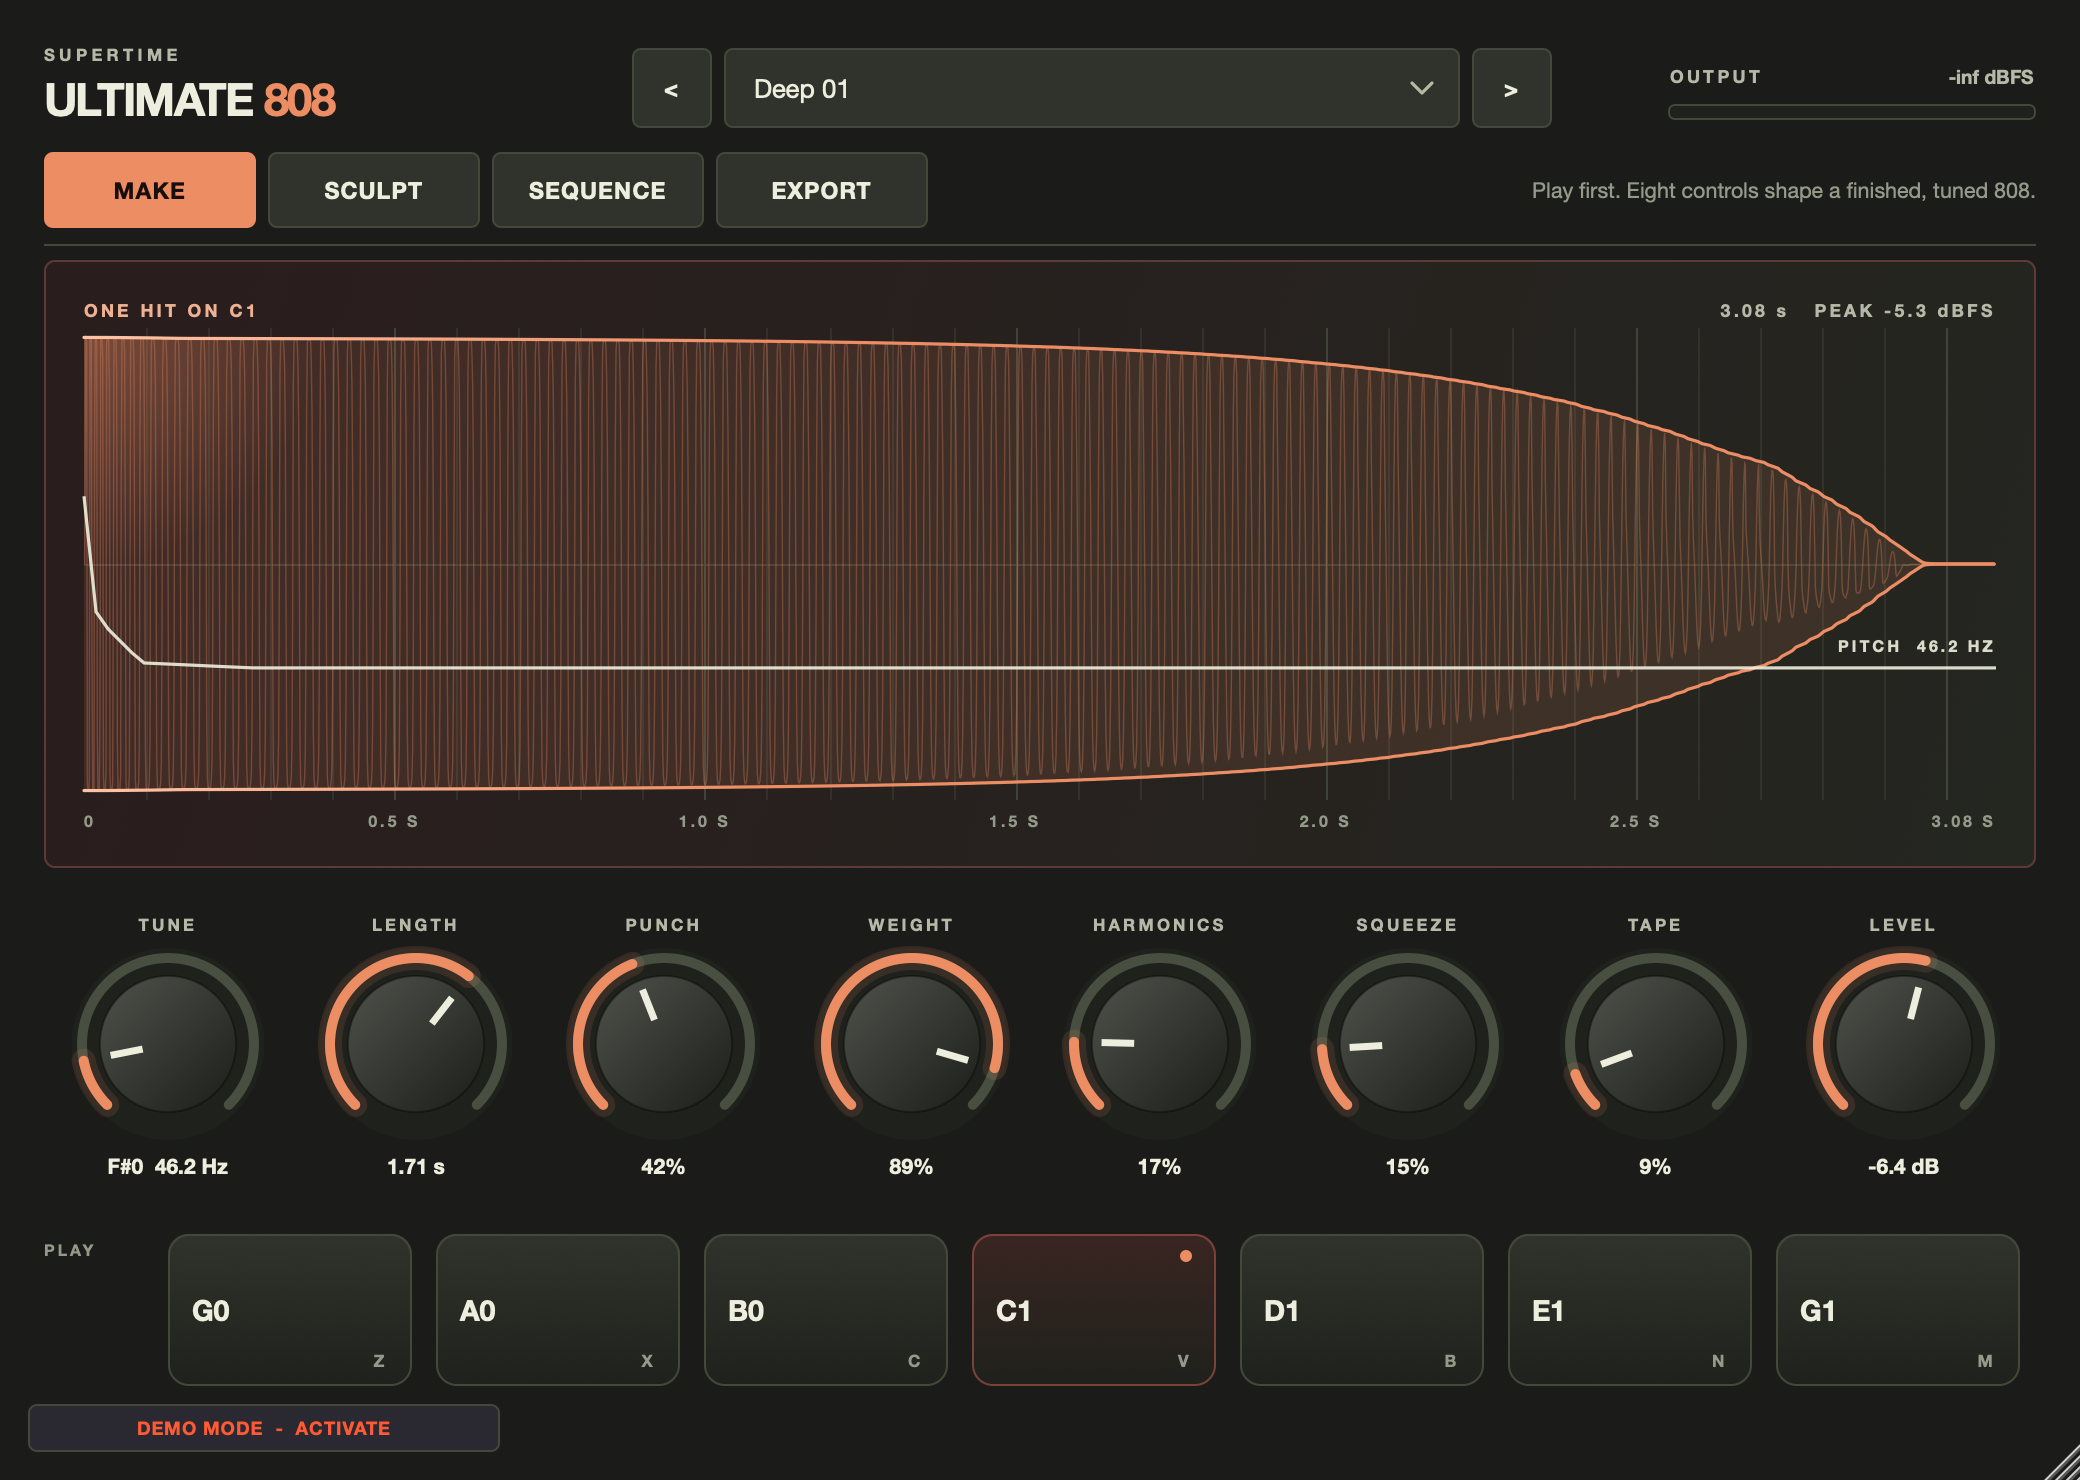
Task: Trigger the A0 pad
Action: (558, 1310)
